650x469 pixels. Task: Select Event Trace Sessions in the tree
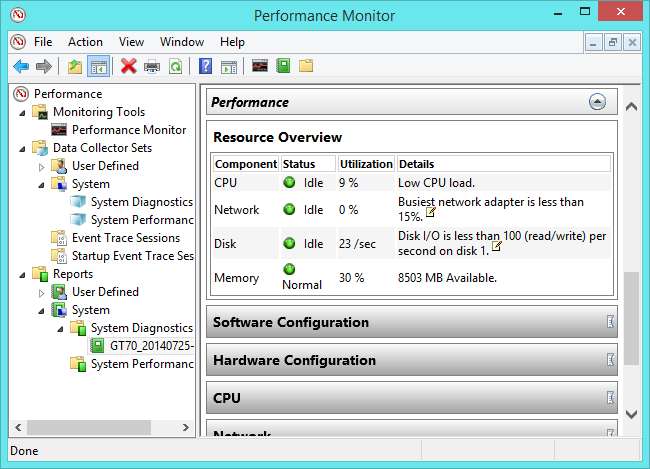tap(125, 238)
